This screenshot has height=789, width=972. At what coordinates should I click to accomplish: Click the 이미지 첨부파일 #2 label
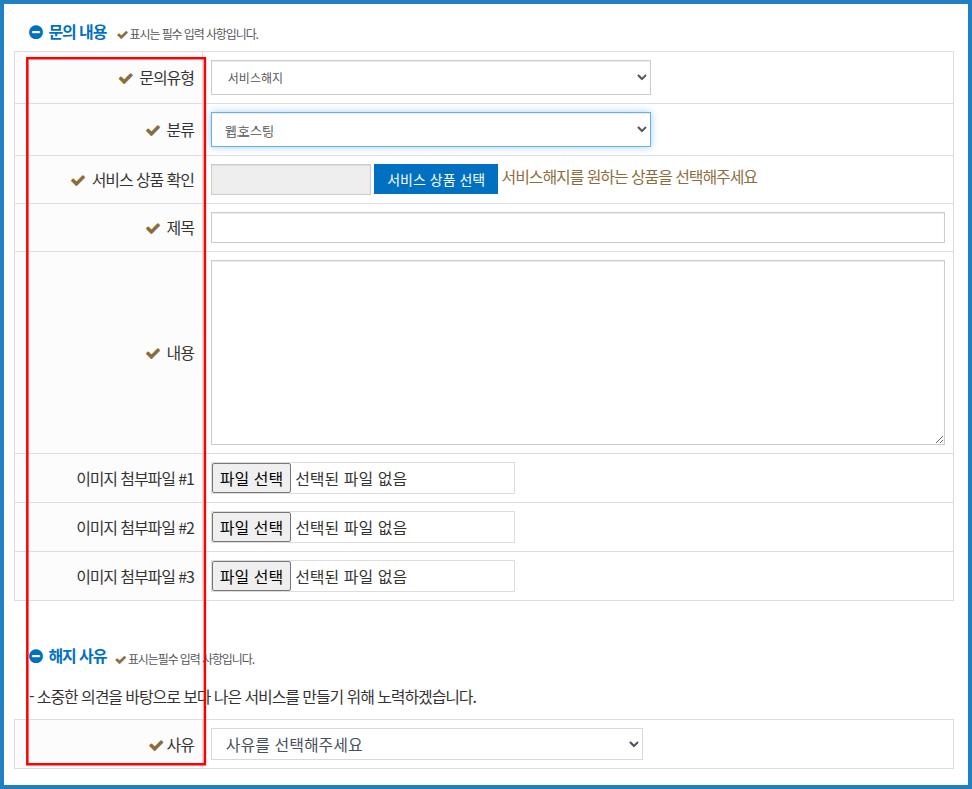pos(135,528)
